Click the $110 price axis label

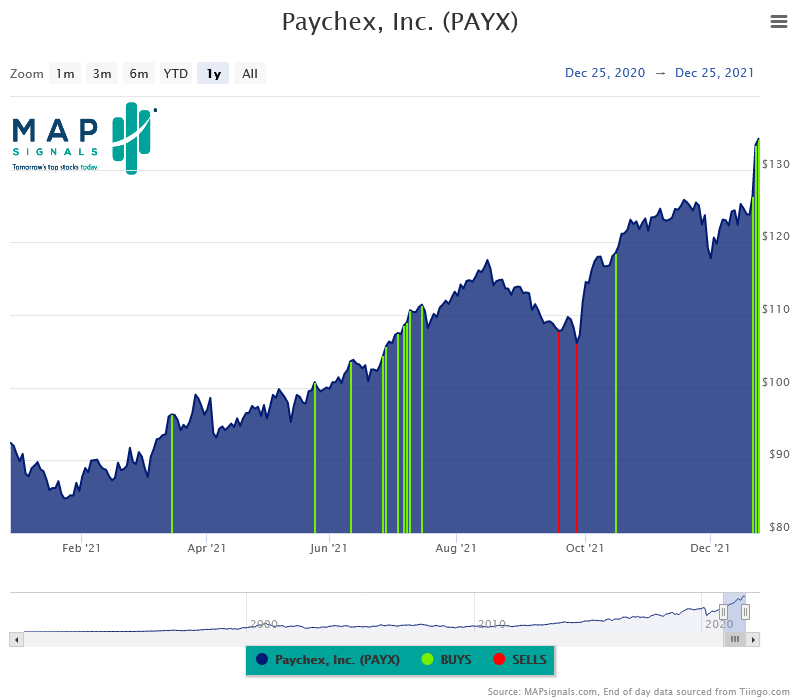(776, 309)
